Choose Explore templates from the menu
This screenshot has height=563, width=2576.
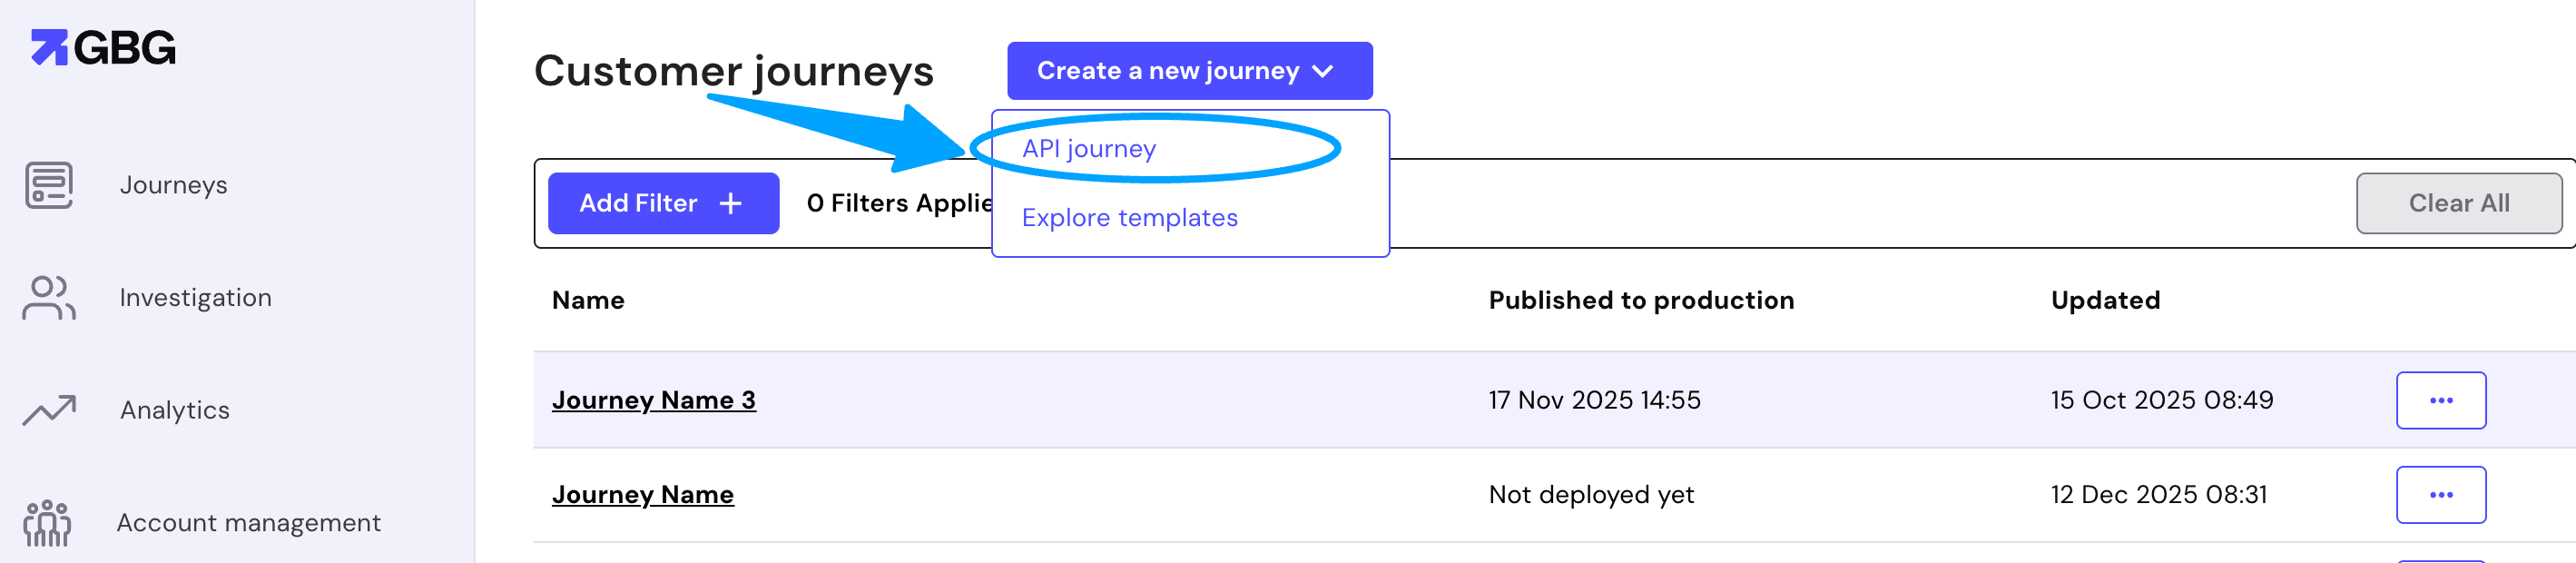click(1128, 217)
